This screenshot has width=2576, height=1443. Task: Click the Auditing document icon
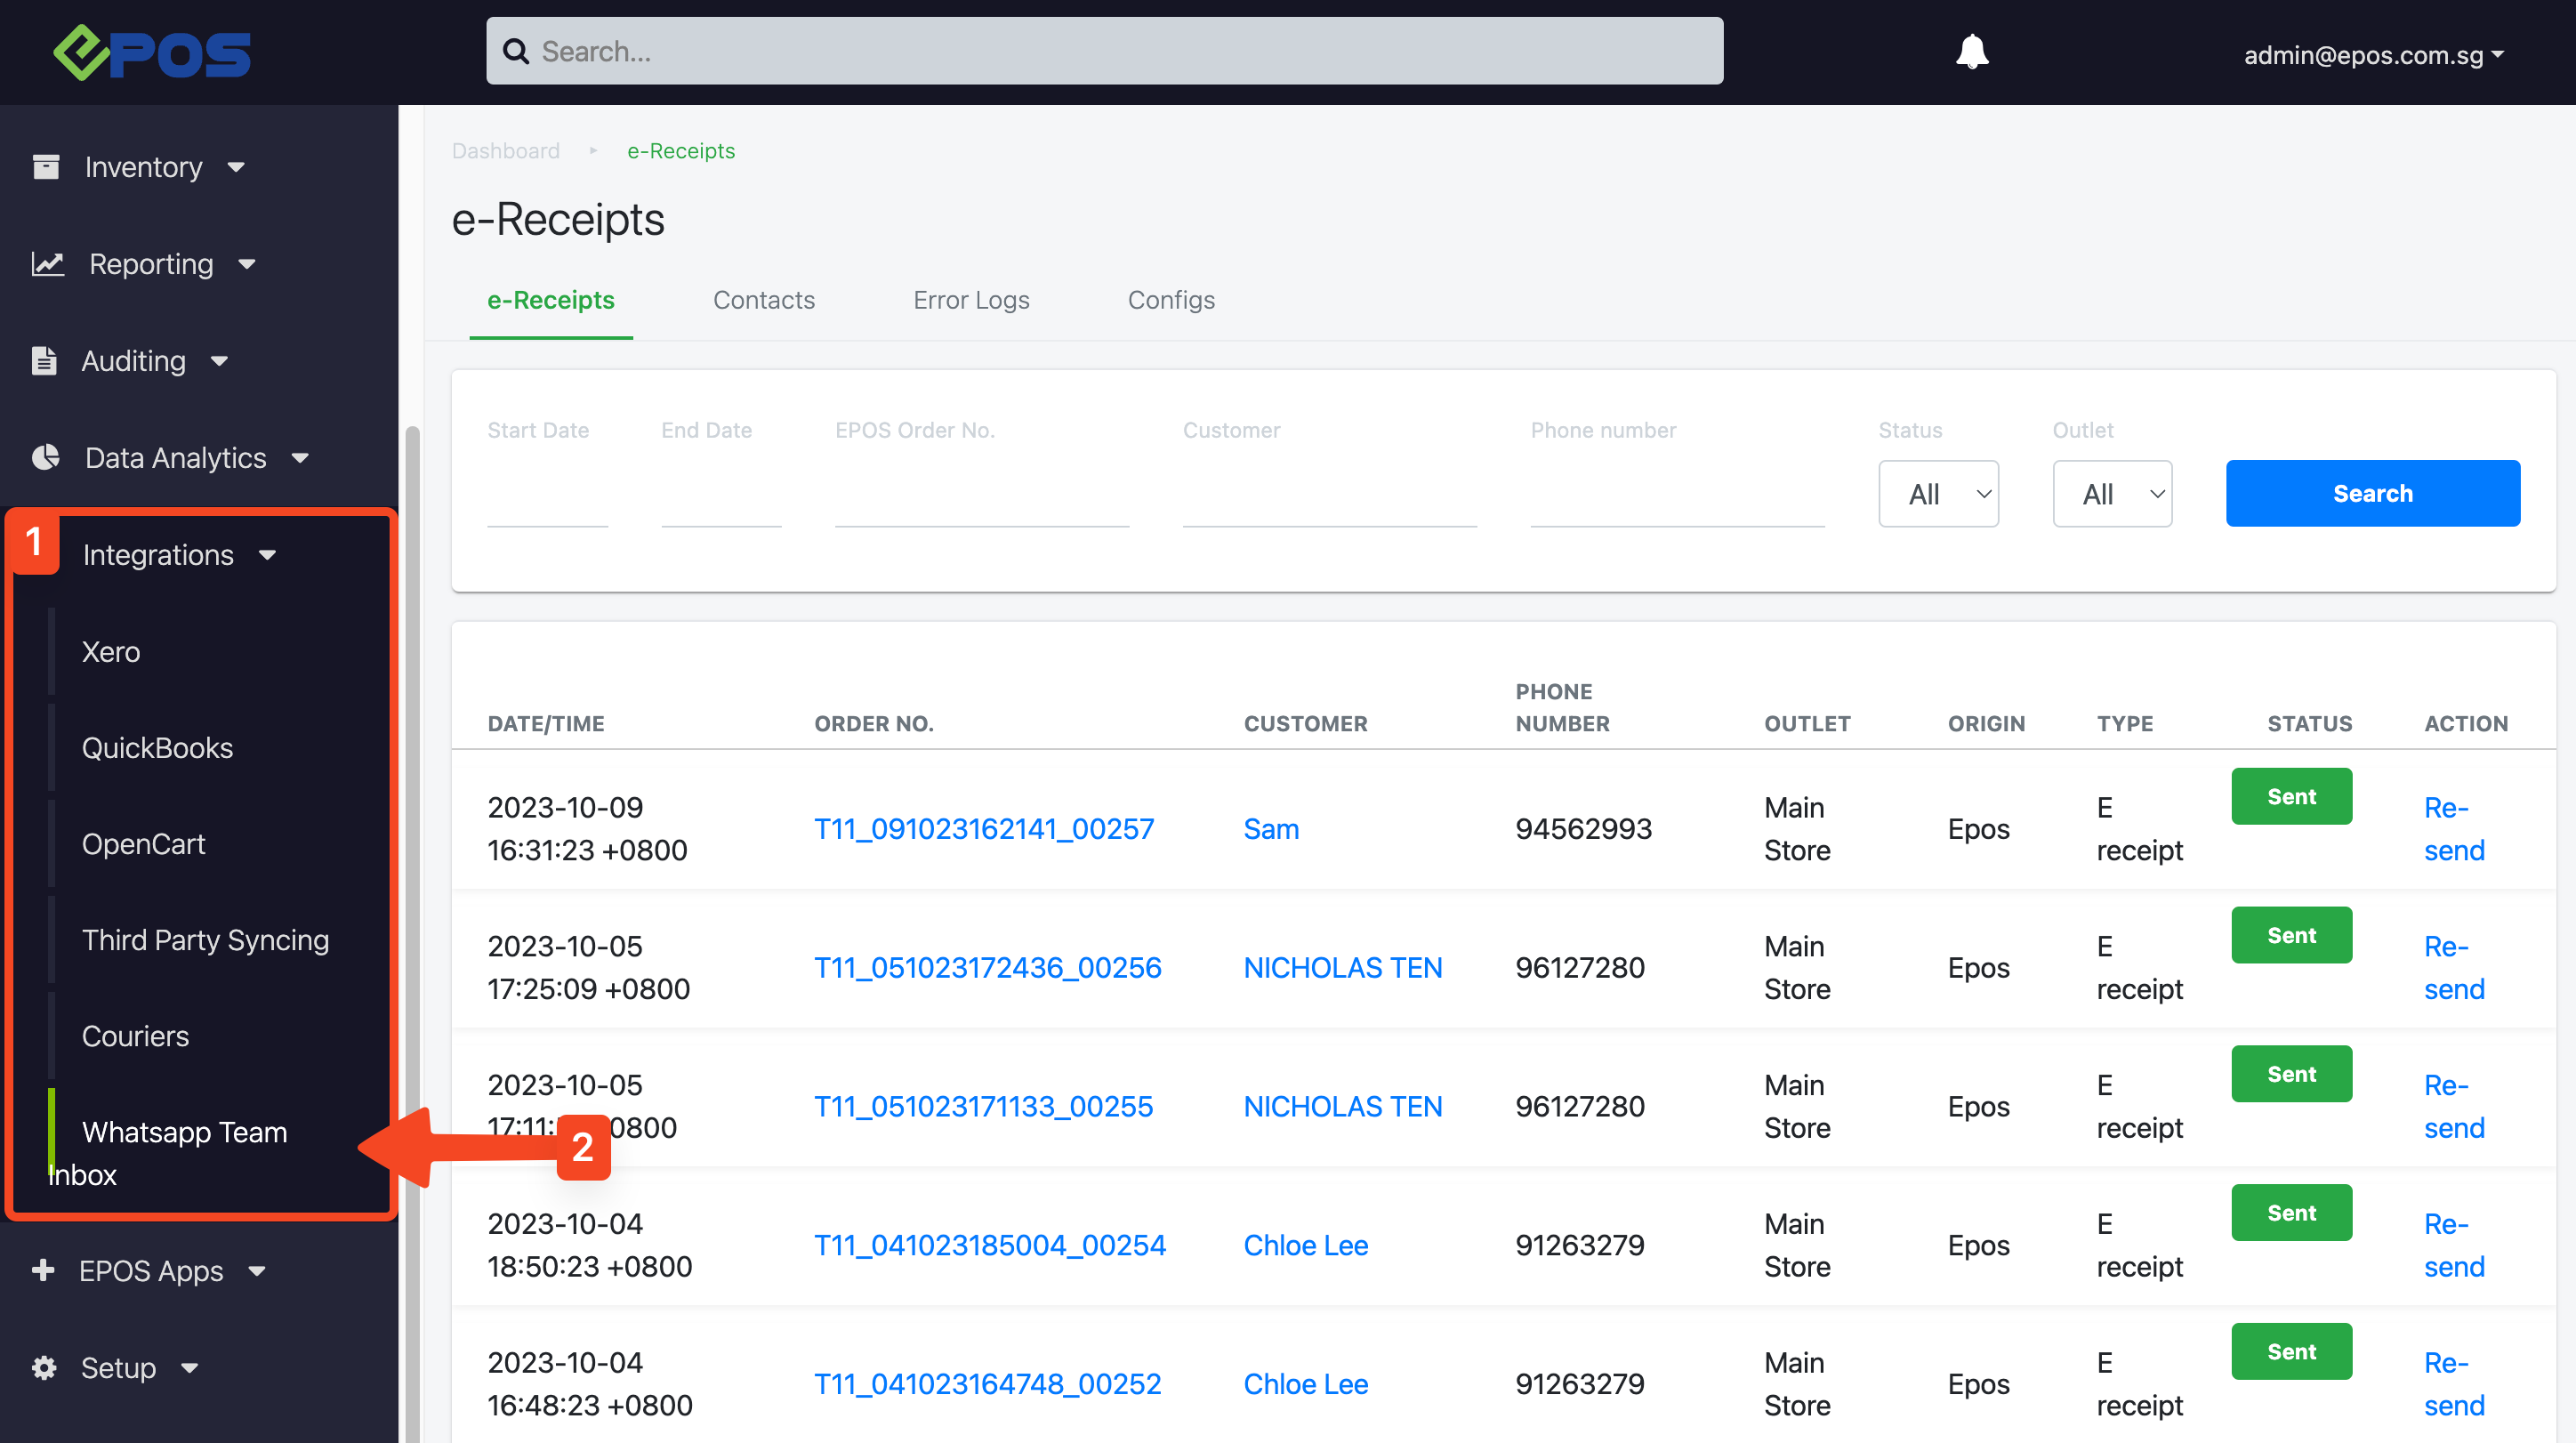tap(44, 360)
